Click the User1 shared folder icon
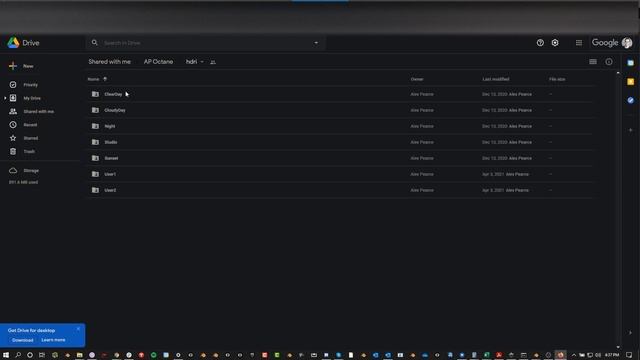Screen dimensions: 640x360 (x=95, y=174)
